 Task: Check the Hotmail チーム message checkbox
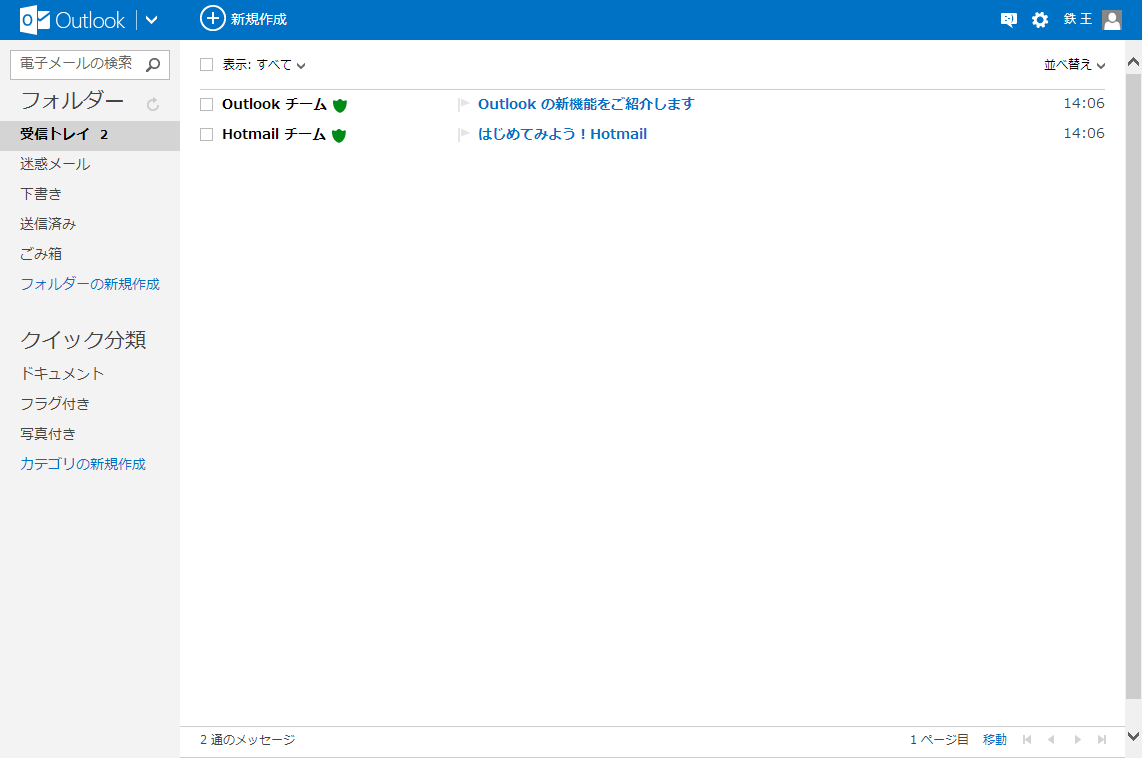tap(207, 135)
